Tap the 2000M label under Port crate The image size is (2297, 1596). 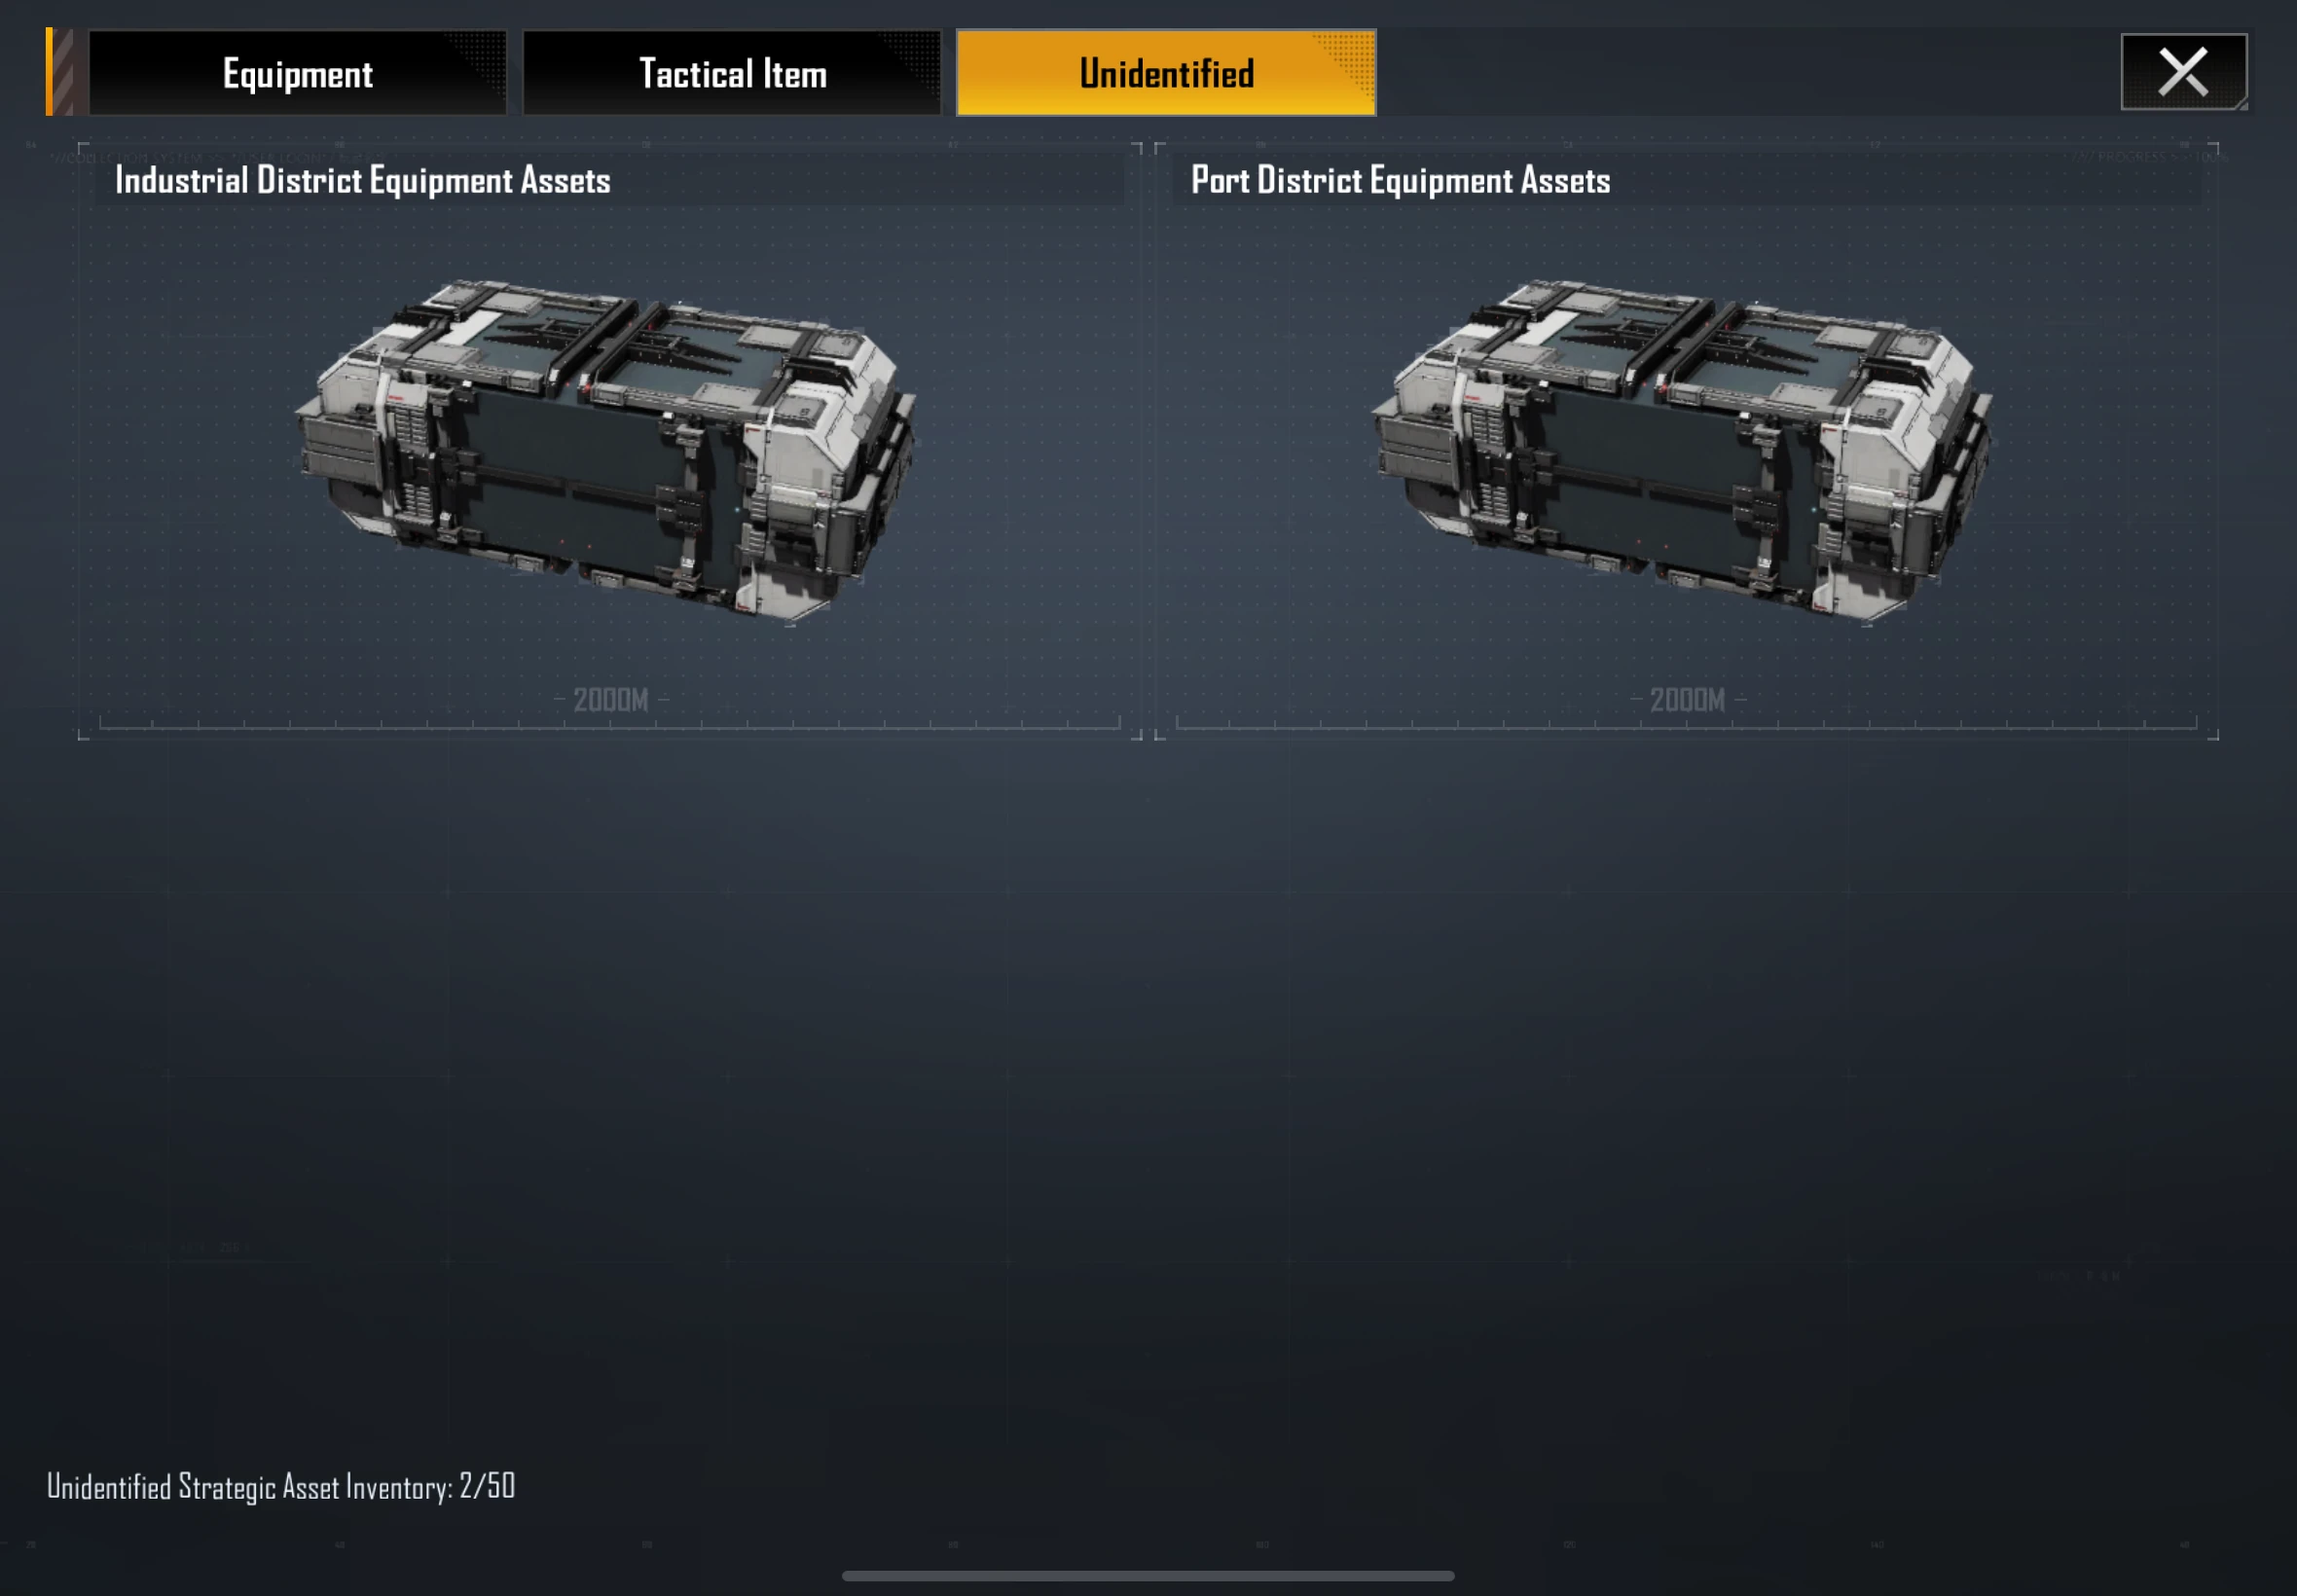click(1687, 700)
